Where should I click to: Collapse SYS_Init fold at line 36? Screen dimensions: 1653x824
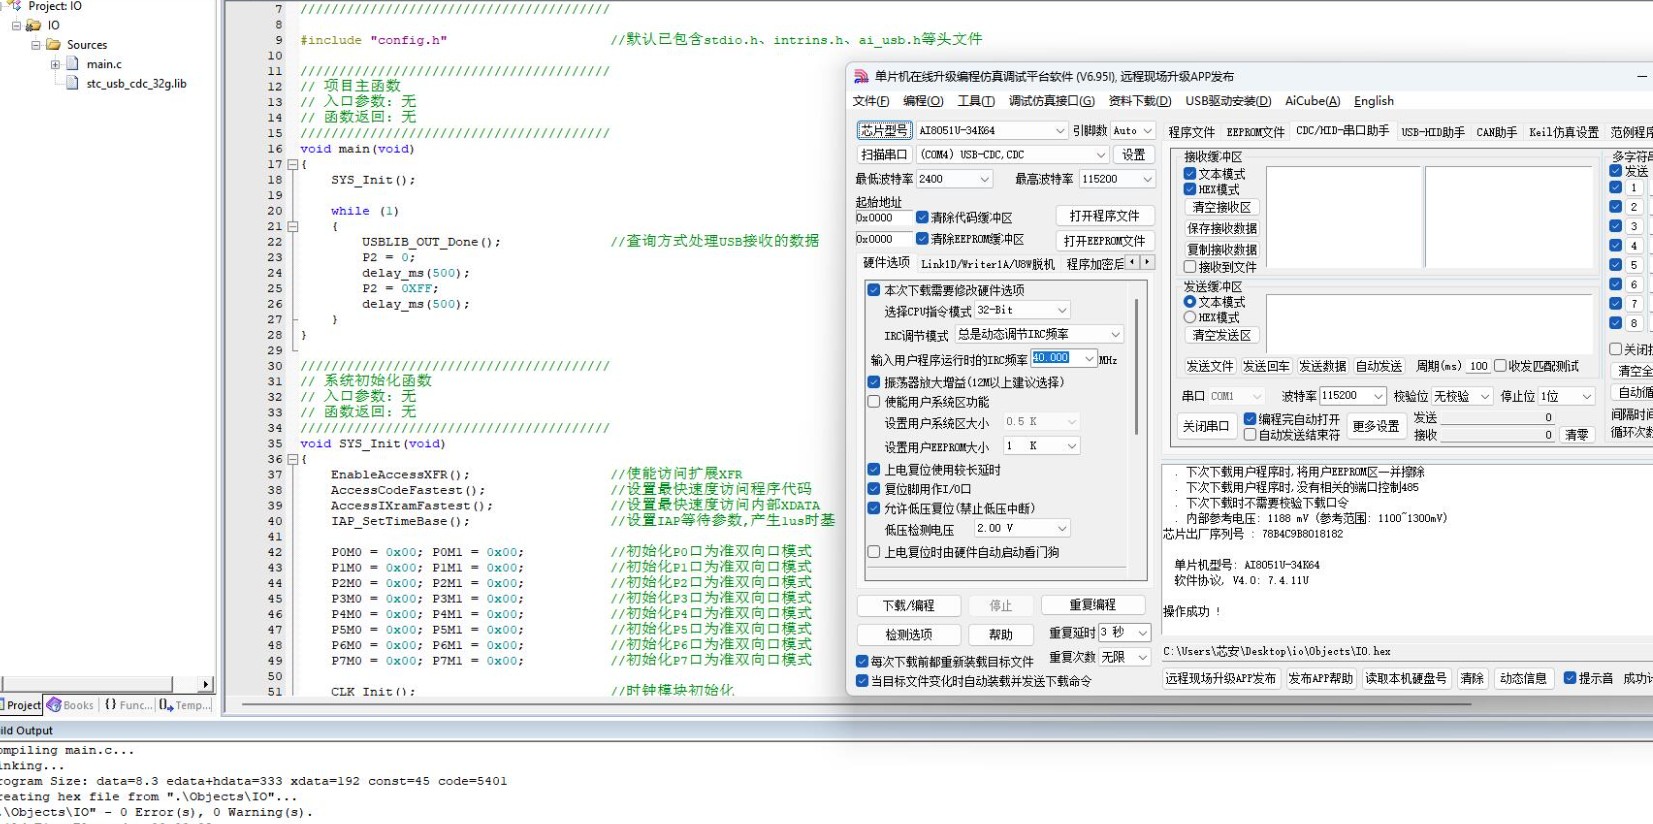point(292,459)
